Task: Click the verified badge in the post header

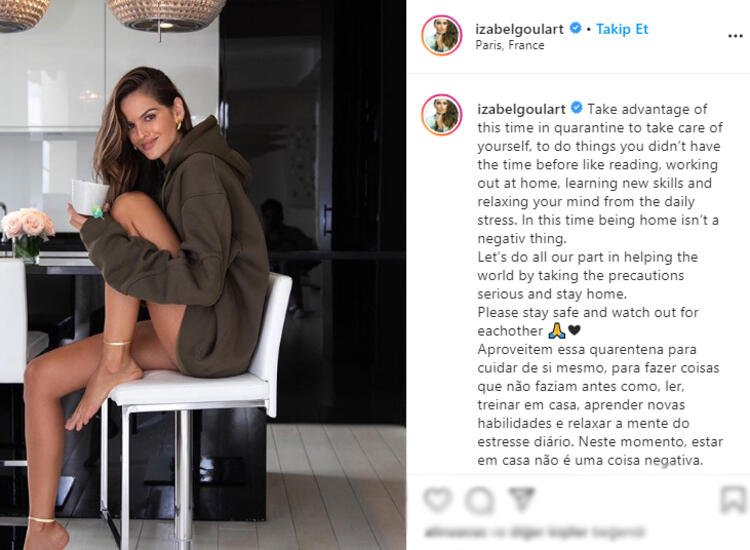Action: pos(575,28)
